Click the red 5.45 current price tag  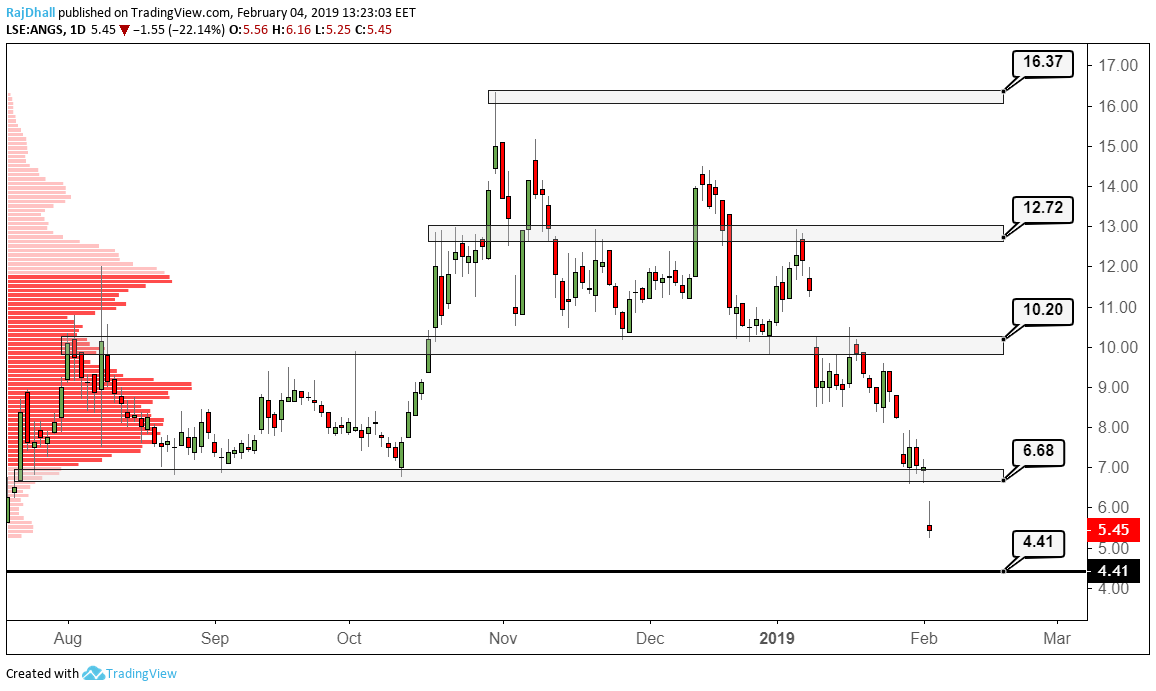(1113, 530)
